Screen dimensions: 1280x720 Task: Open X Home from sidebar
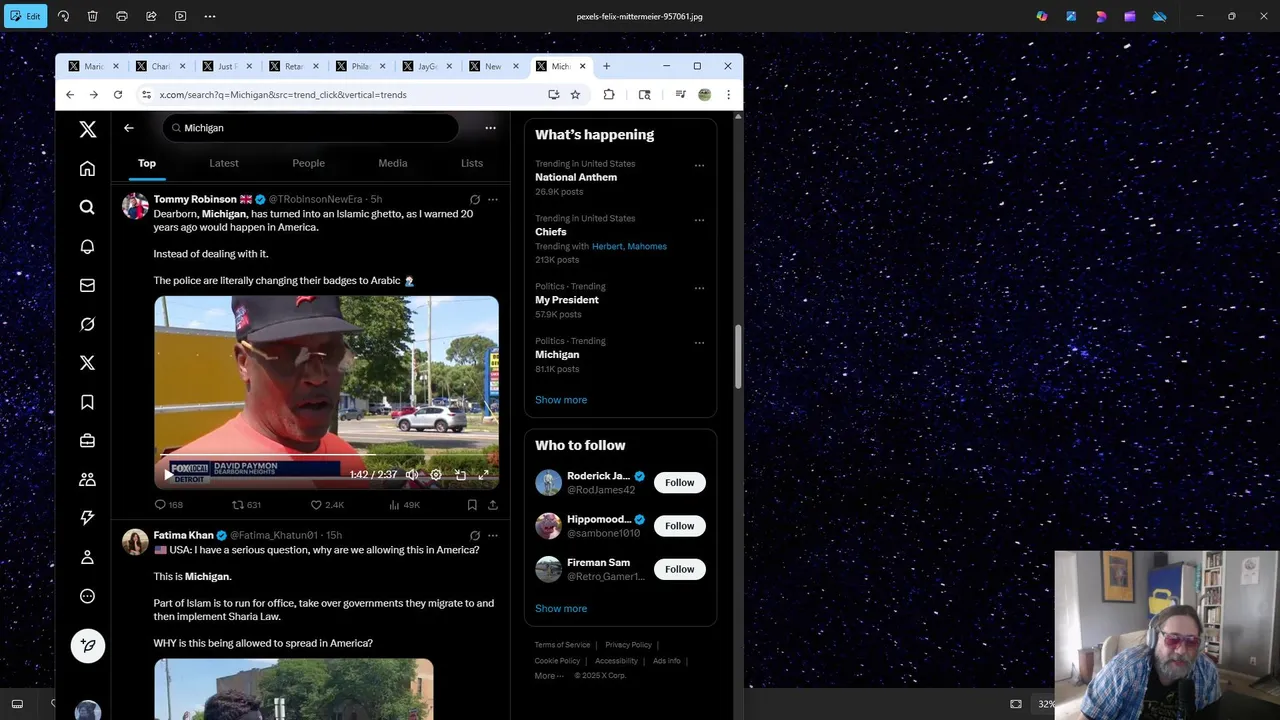[87, 168]
